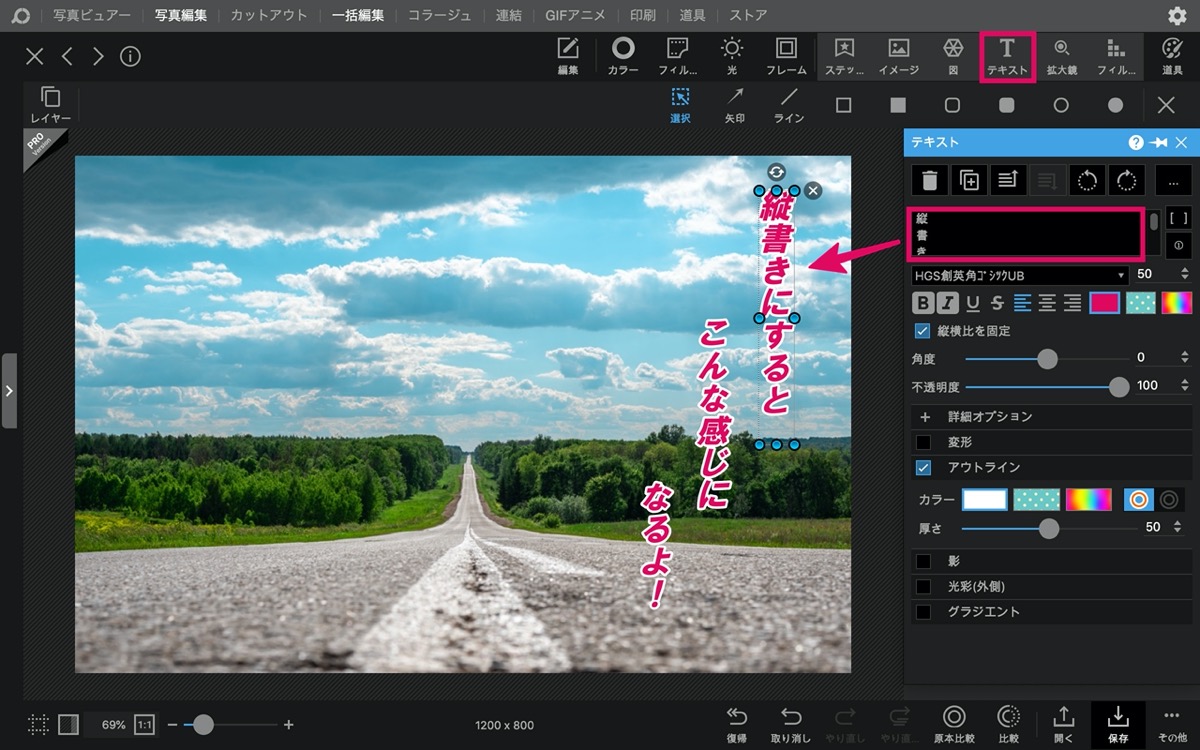
Task: Expand 詳細オプション advanced options
Action: click(x=1052, y=416)
